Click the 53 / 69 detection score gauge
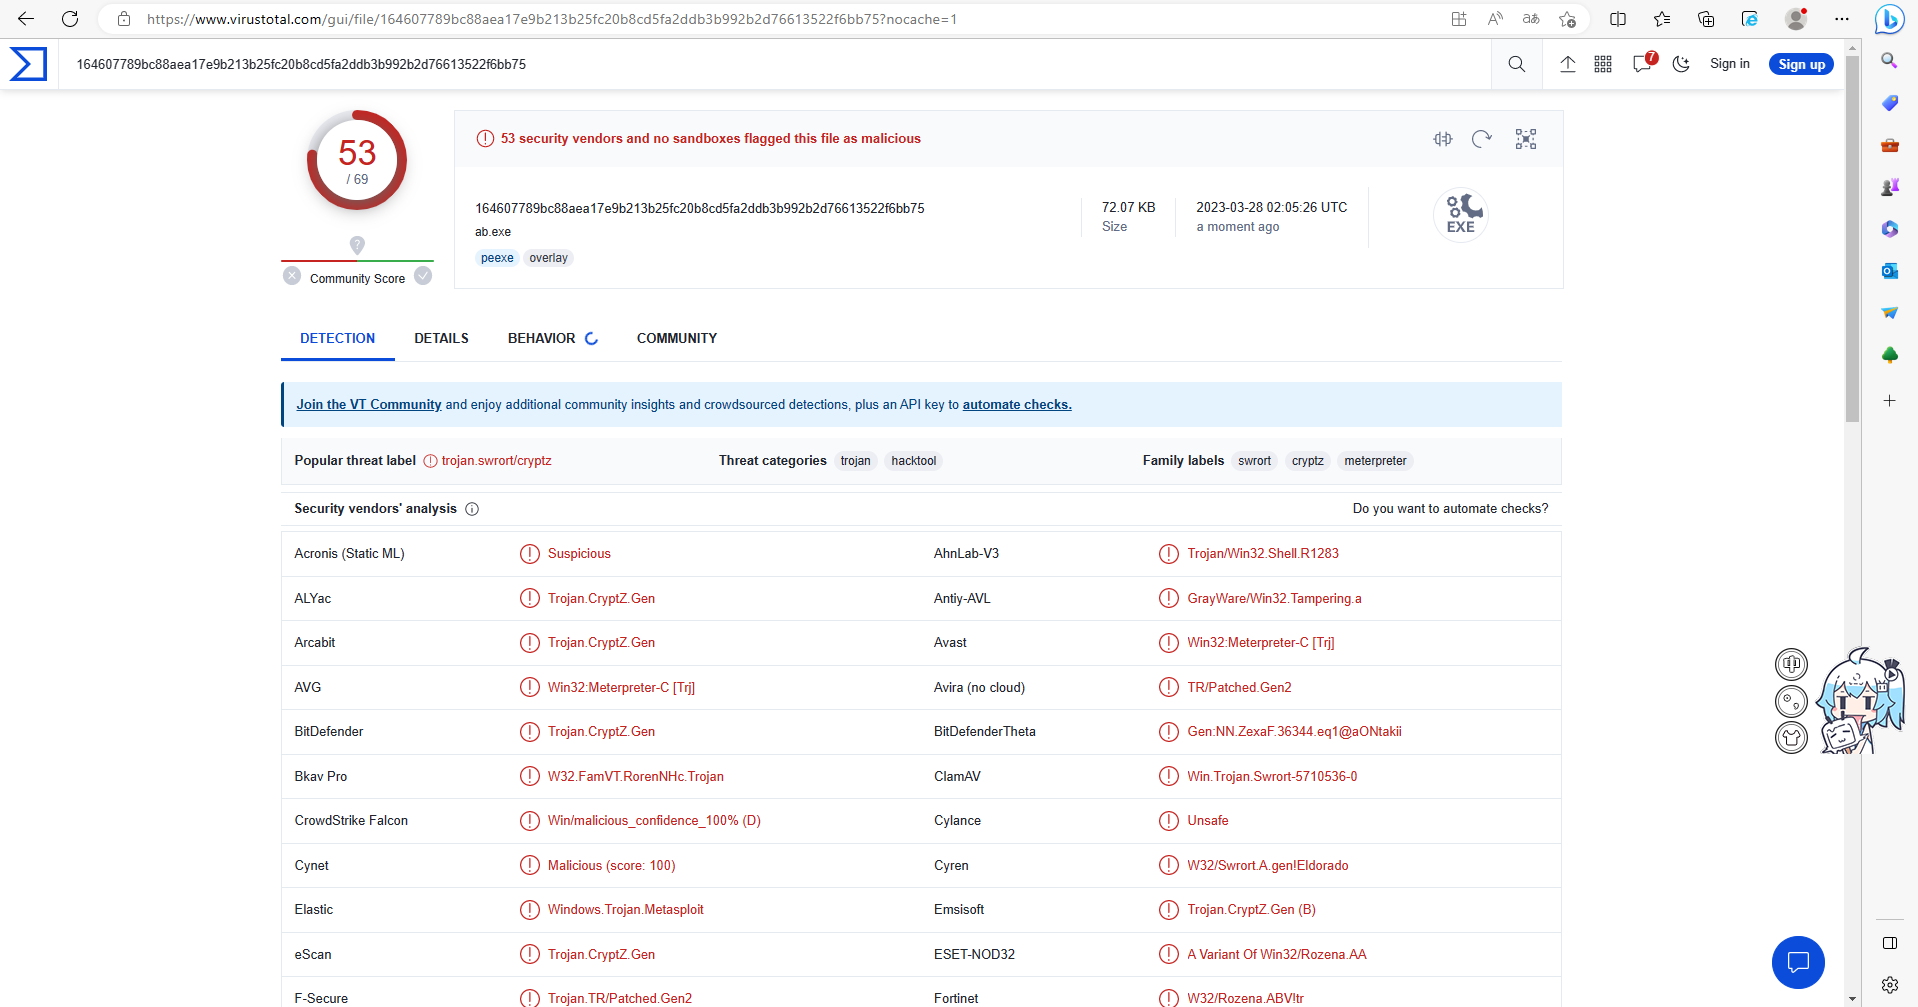1918x1007 pixels. [357, 160]
